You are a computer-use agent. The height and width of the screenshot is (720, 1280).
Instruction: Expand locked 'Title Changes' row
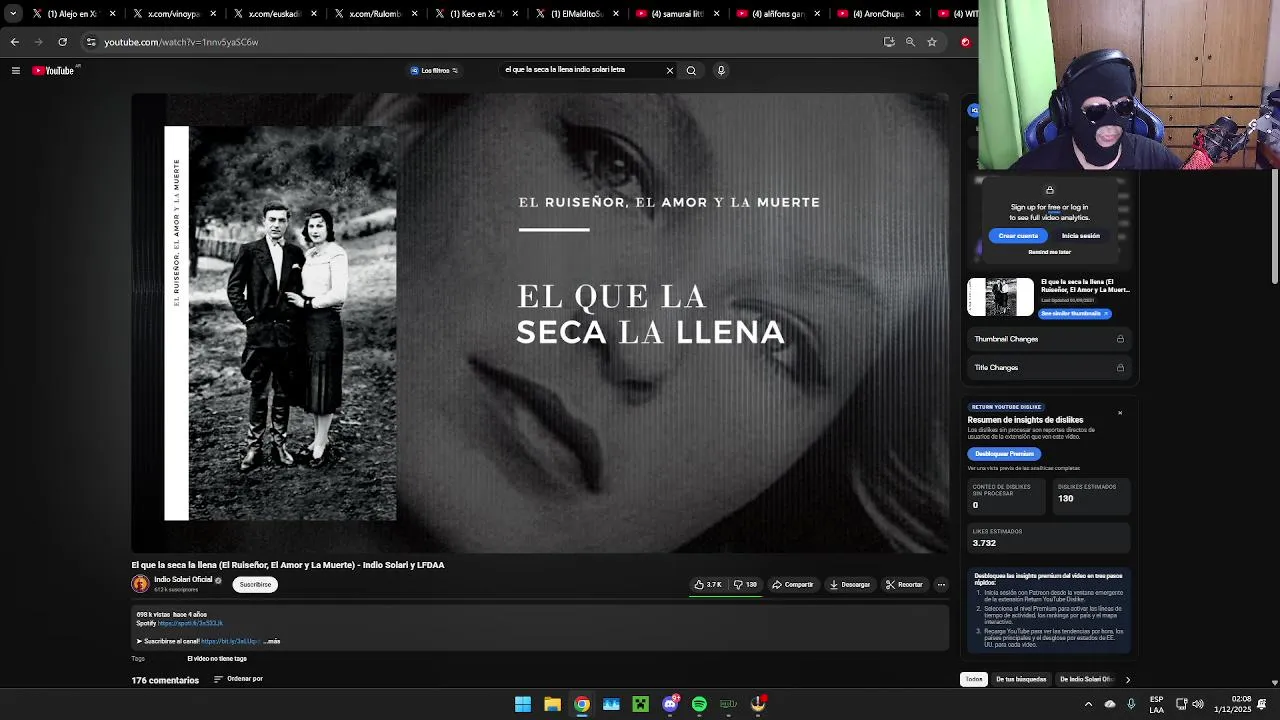pyautogui.click(x=1049, y=367)
